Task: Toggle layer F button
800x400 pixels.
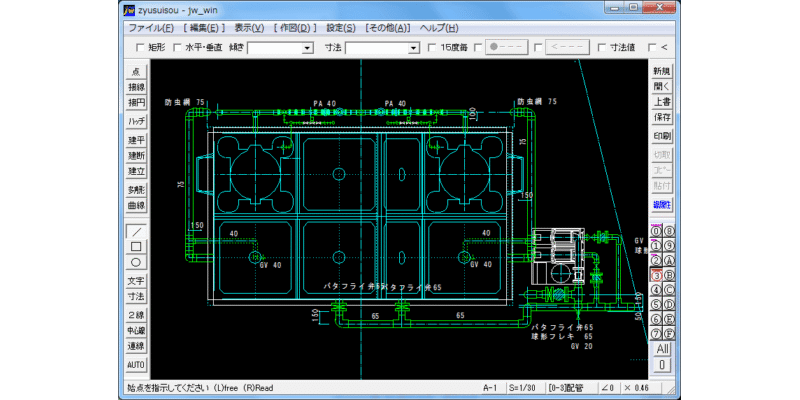Action: click(x=669, y=334)
